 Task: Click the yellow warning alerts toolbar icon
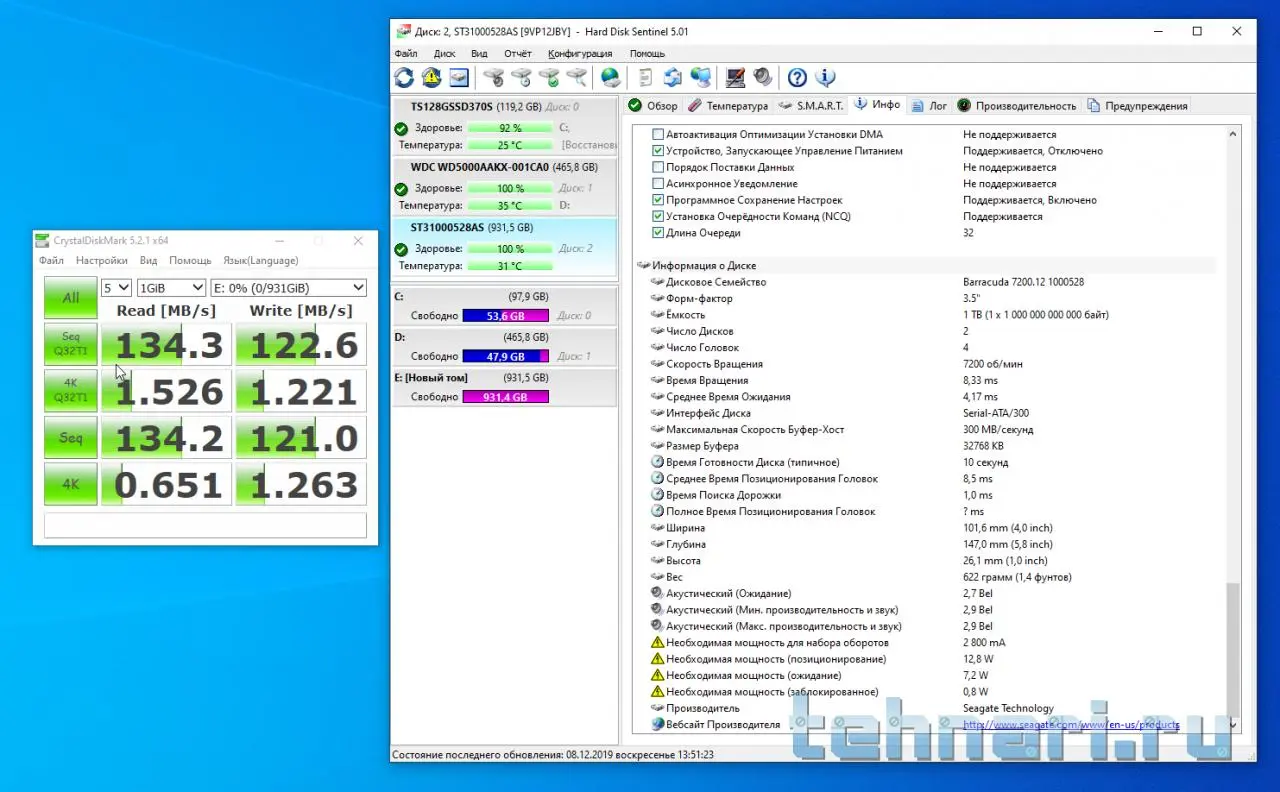[x=431, y=77]
